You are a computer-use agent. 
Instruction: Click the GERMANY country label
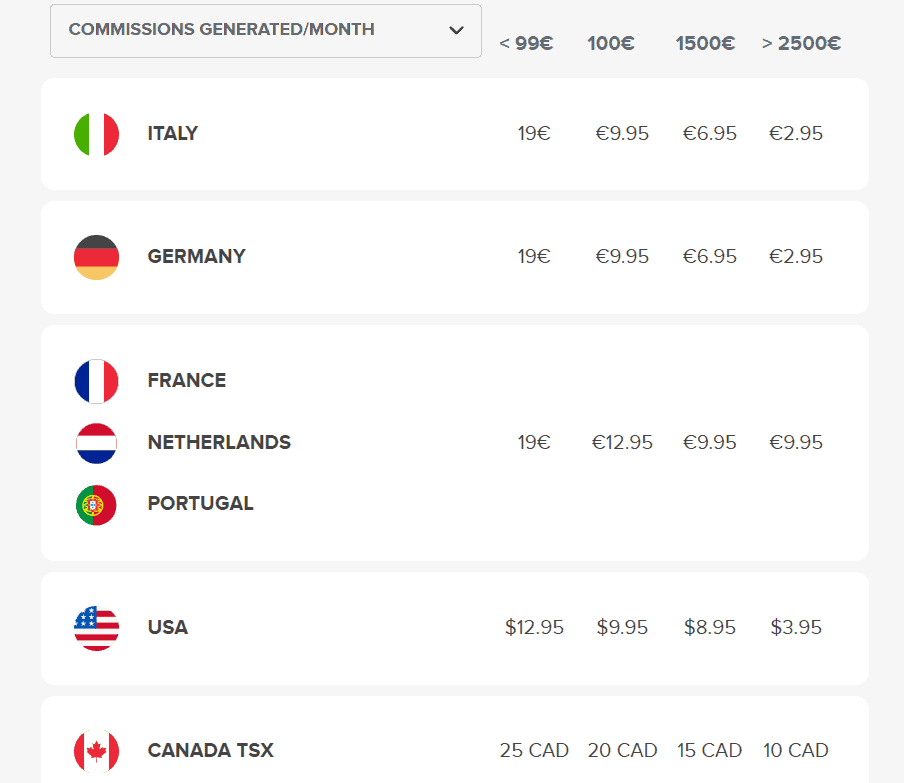[x=196, y=257]
